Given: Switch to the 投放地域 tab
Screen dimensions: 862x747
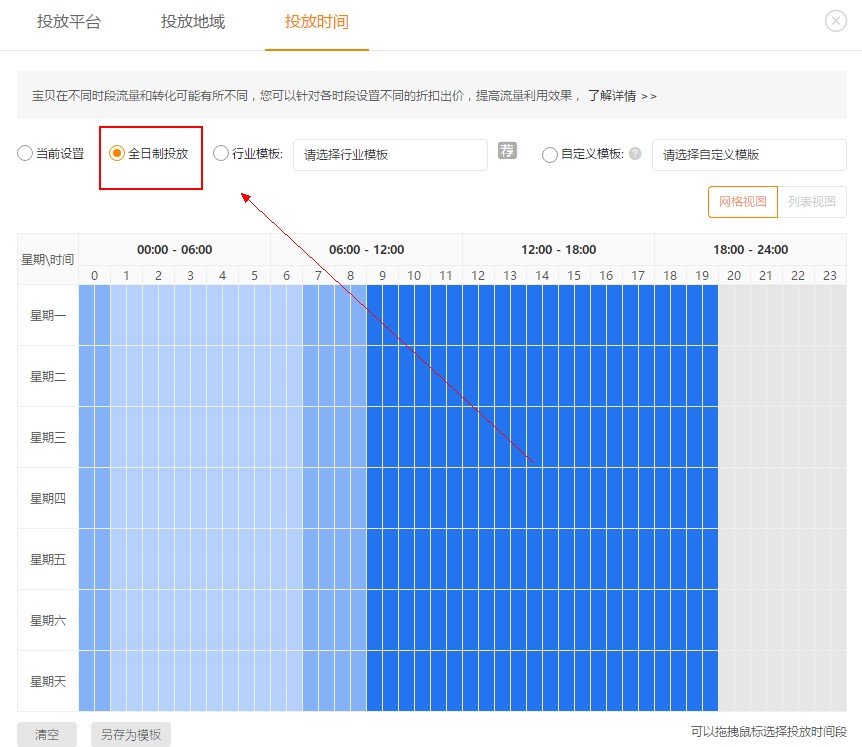Looking at the screenshot, I should [x=194, y=20].
